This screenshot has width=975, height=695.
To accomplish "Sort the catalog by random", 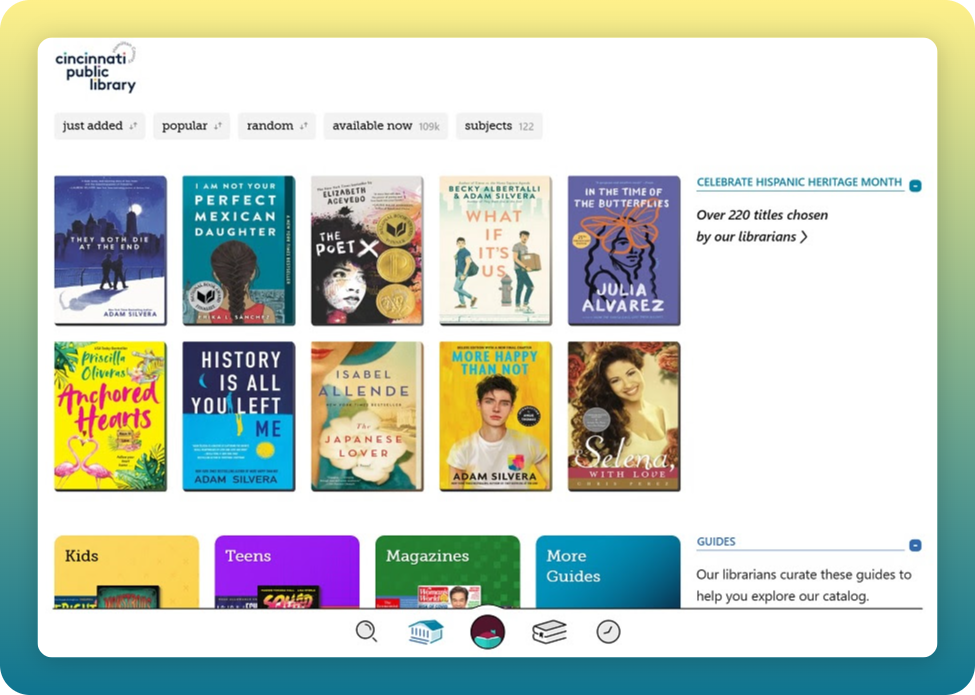I will pyautogui.click(x=276, y=126).
